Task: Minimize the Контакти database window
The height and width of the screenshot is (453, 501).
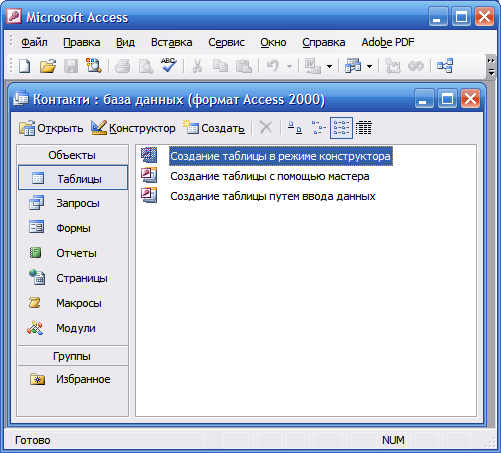Action: 424,99
